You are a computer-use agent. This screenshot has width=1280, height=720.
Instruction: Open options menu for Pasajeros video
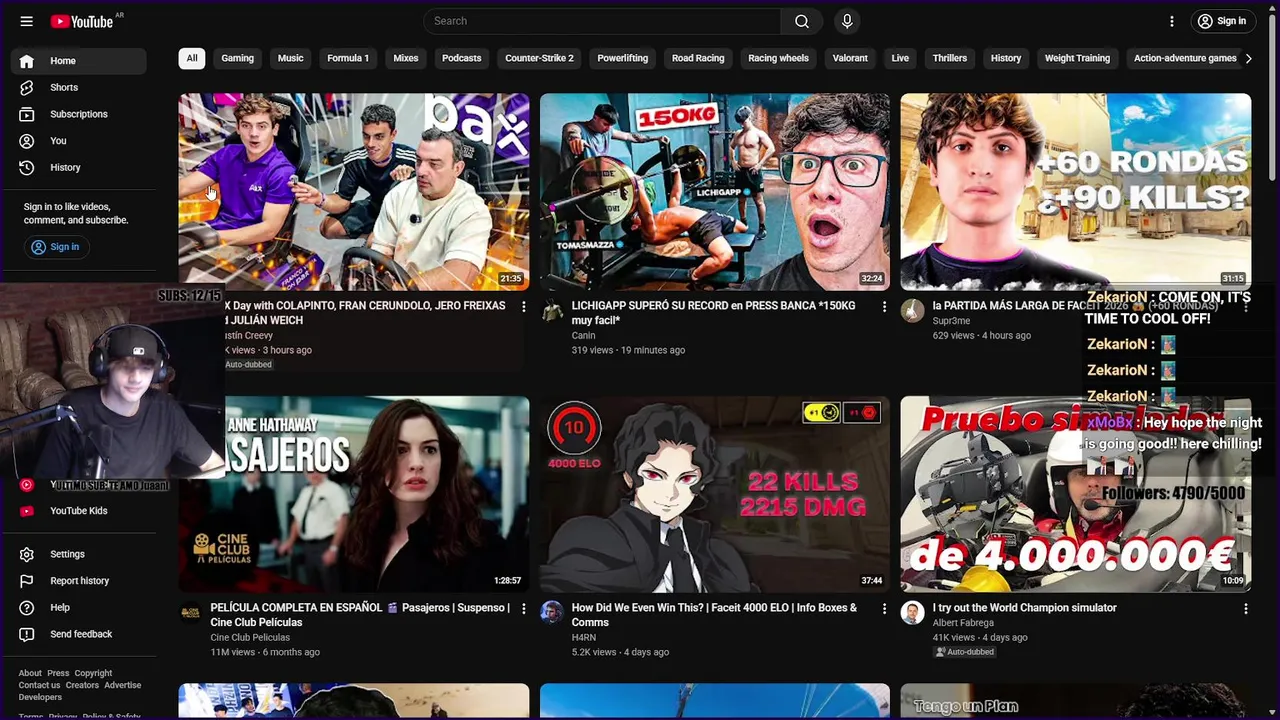point(523,609)
